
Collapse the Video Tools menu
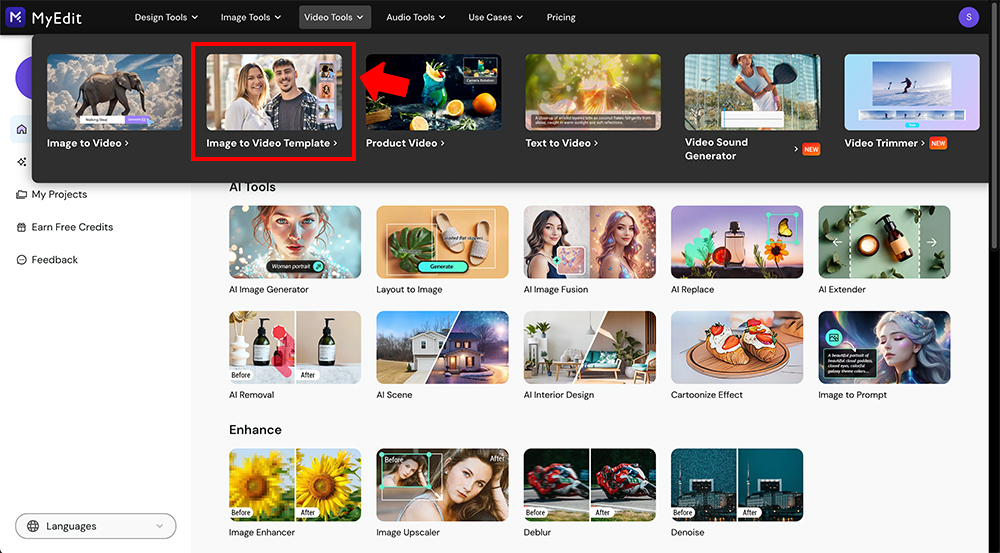pyautogui.click(x=334, y=17)
